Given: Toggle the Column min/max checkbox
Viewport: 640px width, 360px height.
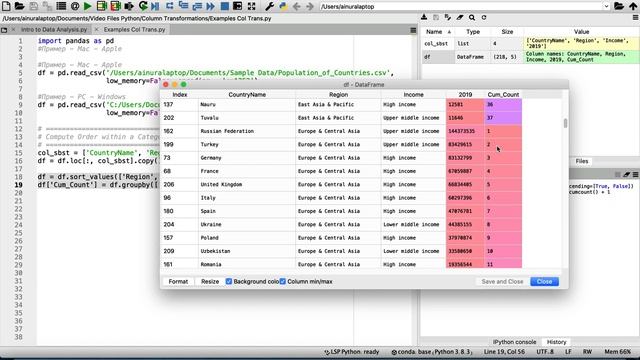Looking at the screenshot, I should (x=283, y=281).
